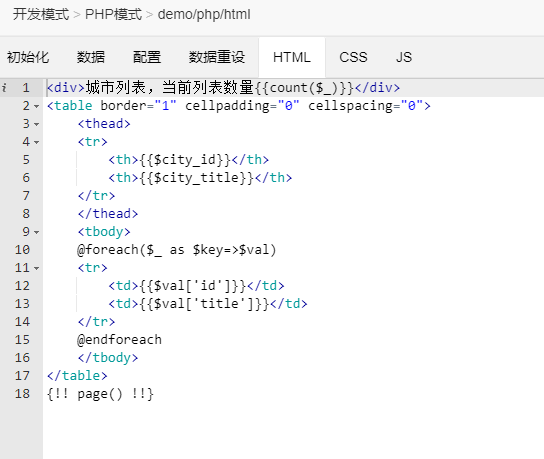Collapse the tr fold arrow on line 11
Viewport: 544px width, 459px height.
click(x=36, y=268)
